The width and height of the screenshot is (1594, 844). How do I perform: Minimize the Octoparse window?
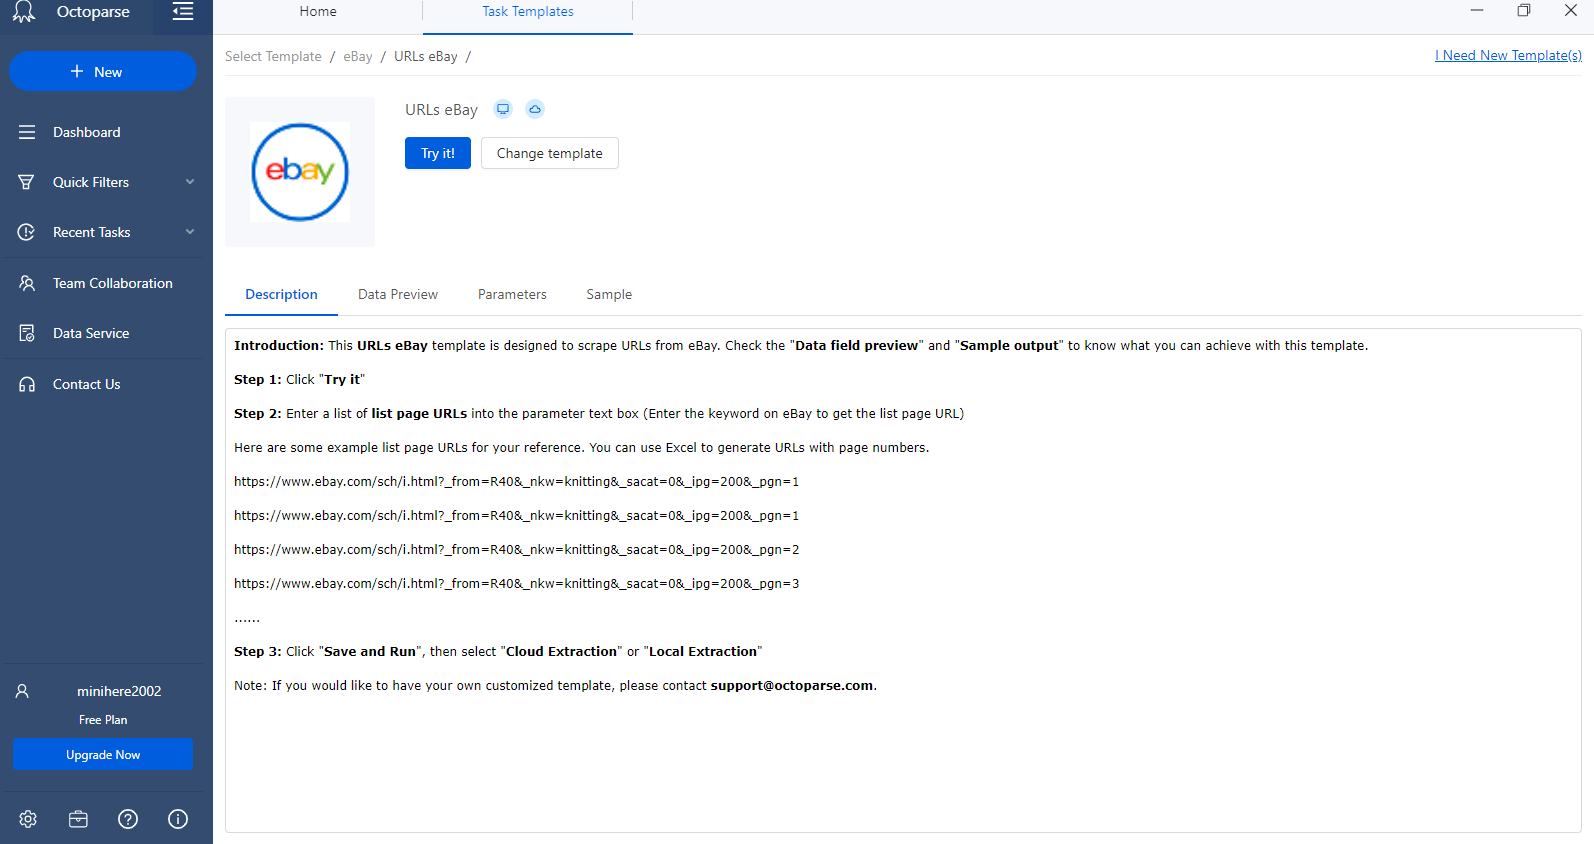(x=1477, y=11)
